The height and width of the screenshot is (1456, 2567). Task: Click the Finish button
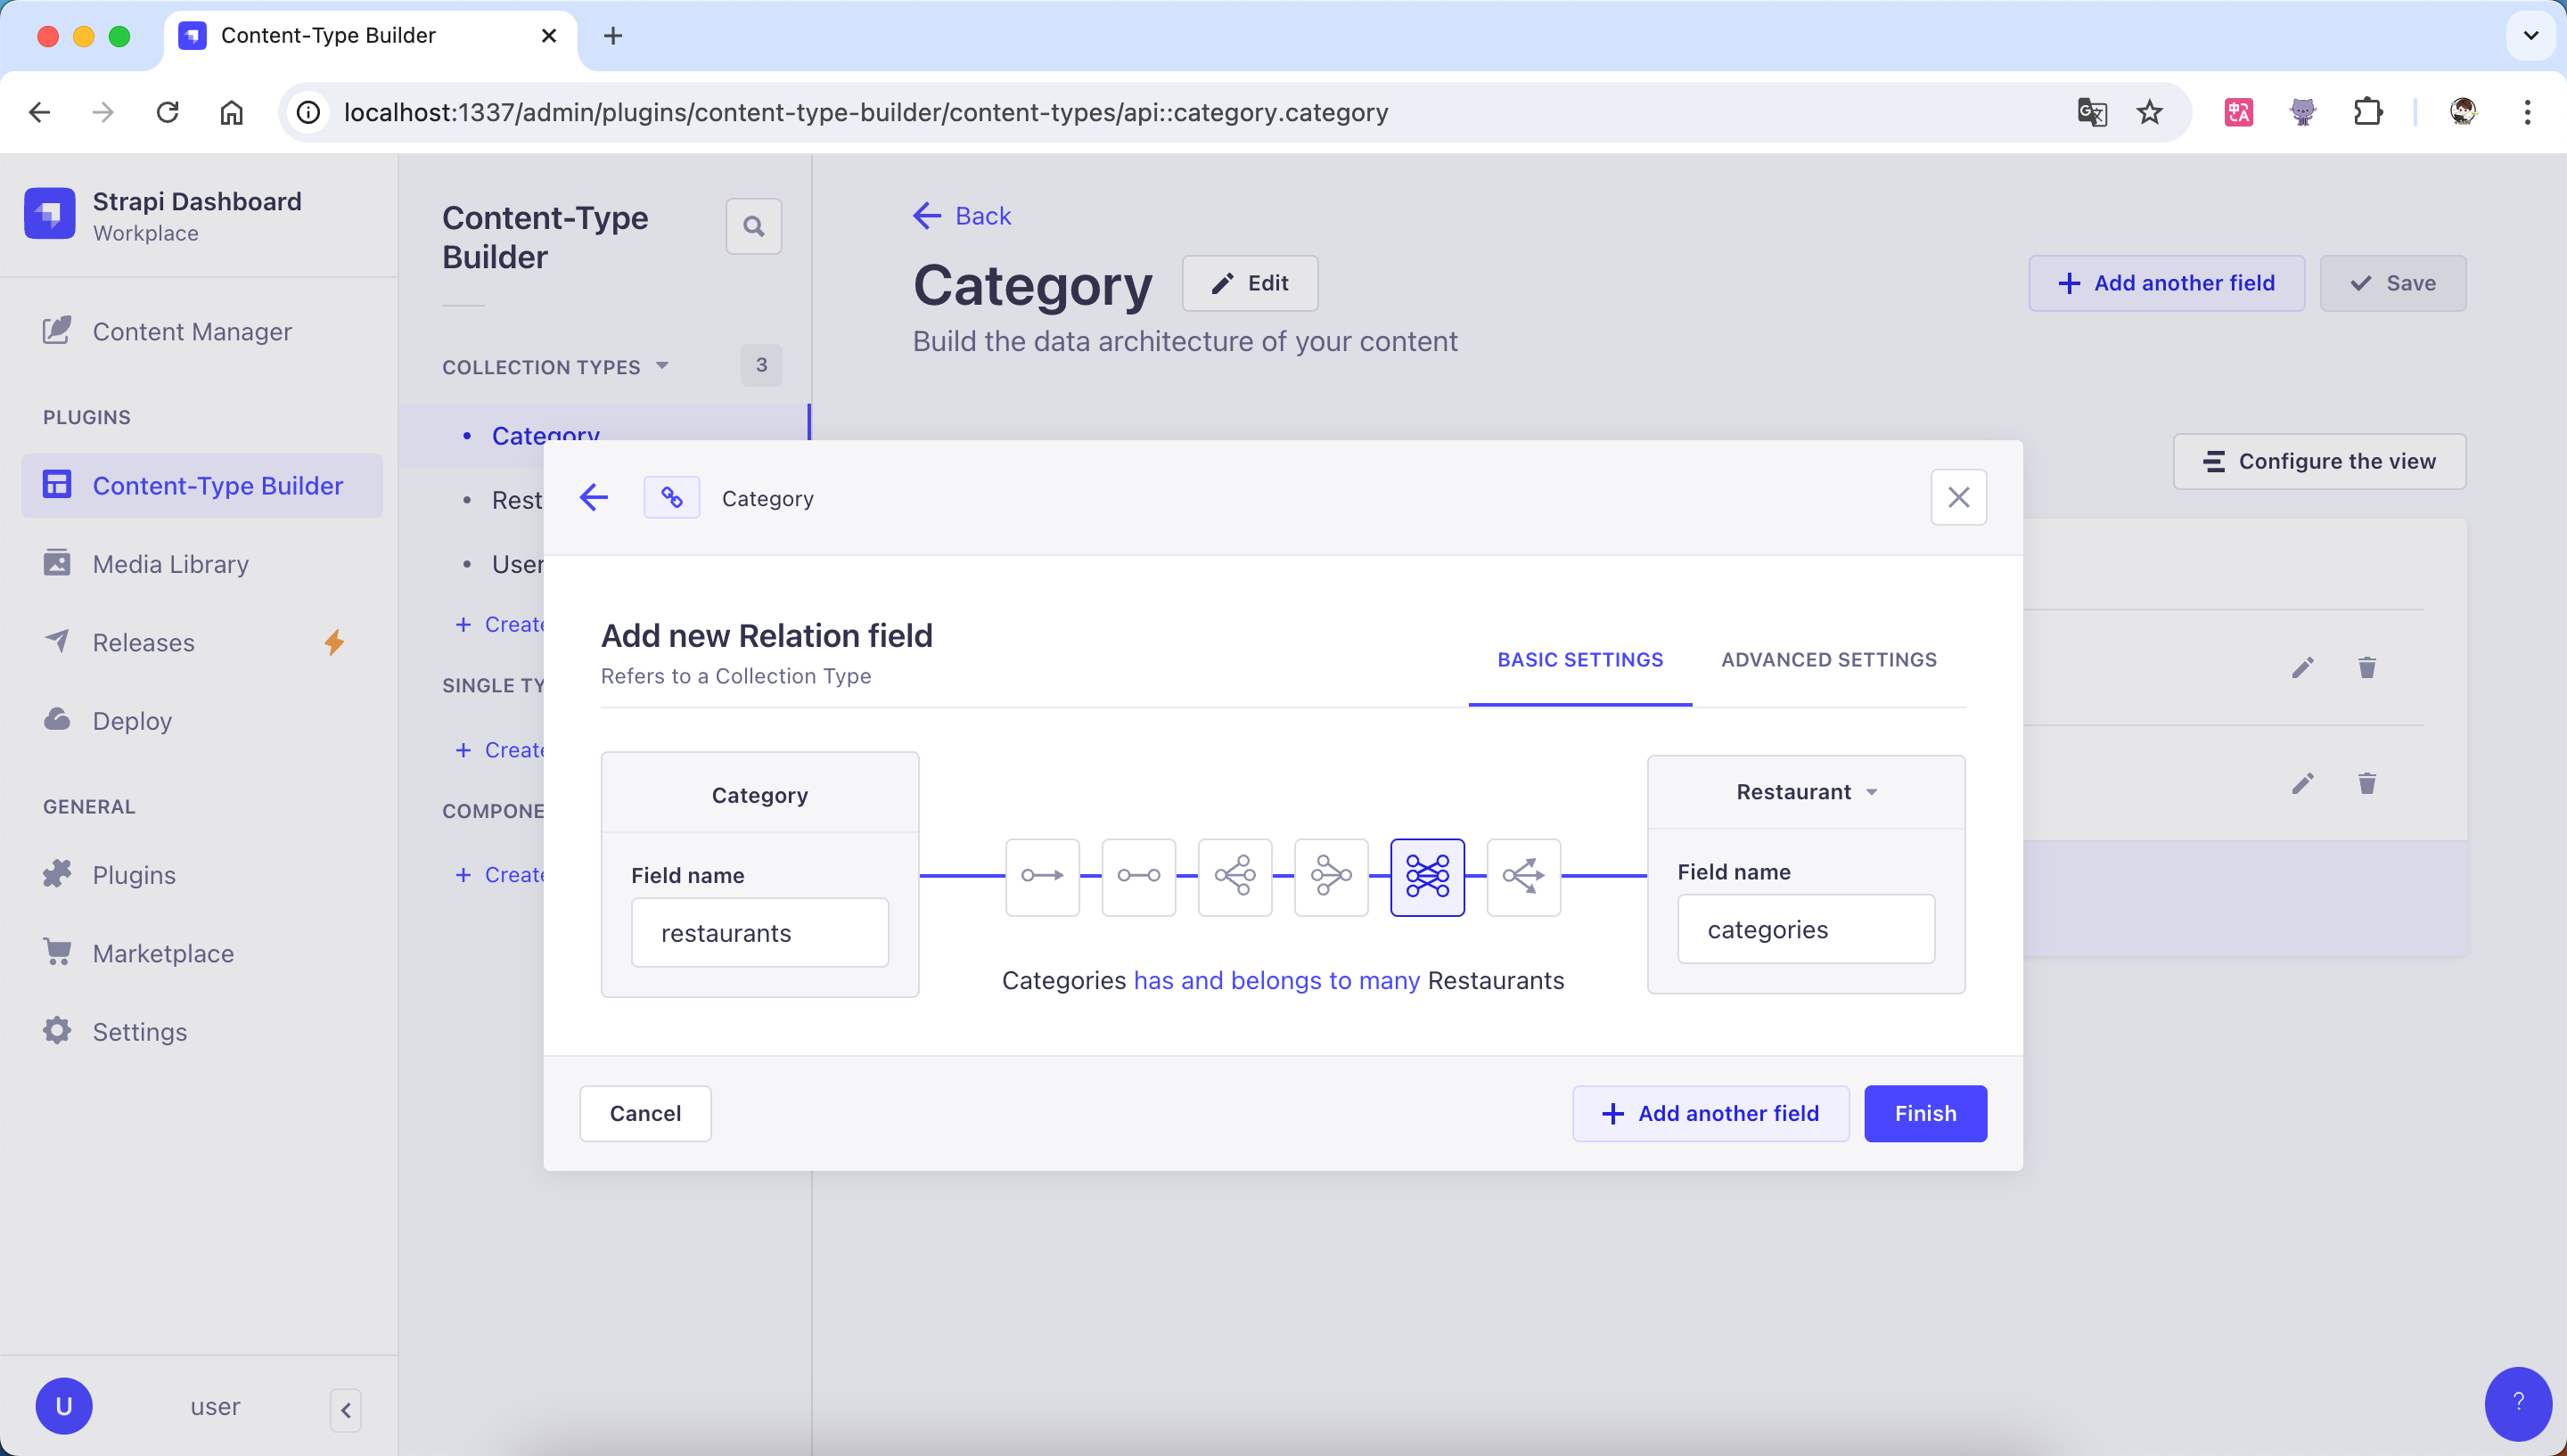pos(1924,1113)
